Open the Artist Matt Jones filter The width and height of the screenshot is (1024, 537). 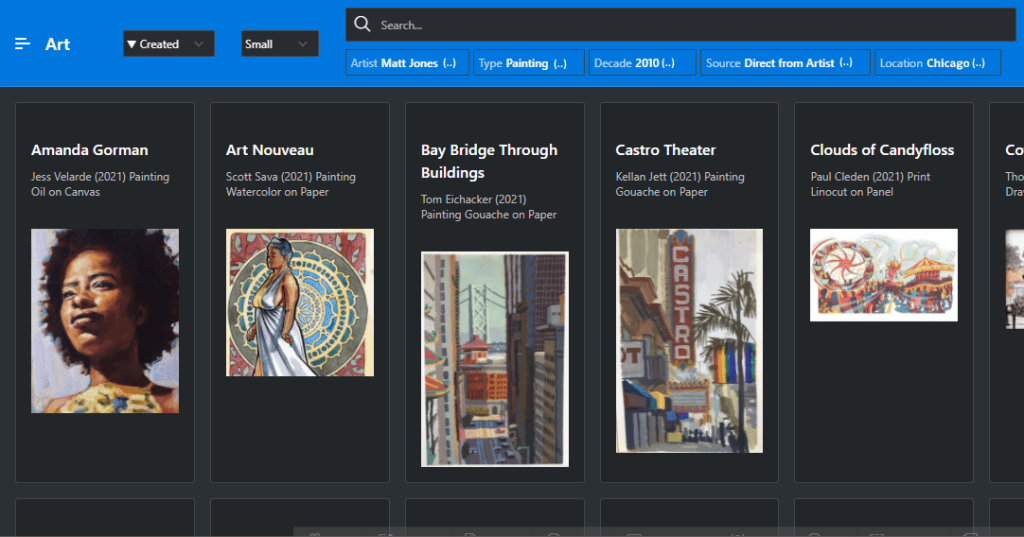tap(408, 63)
